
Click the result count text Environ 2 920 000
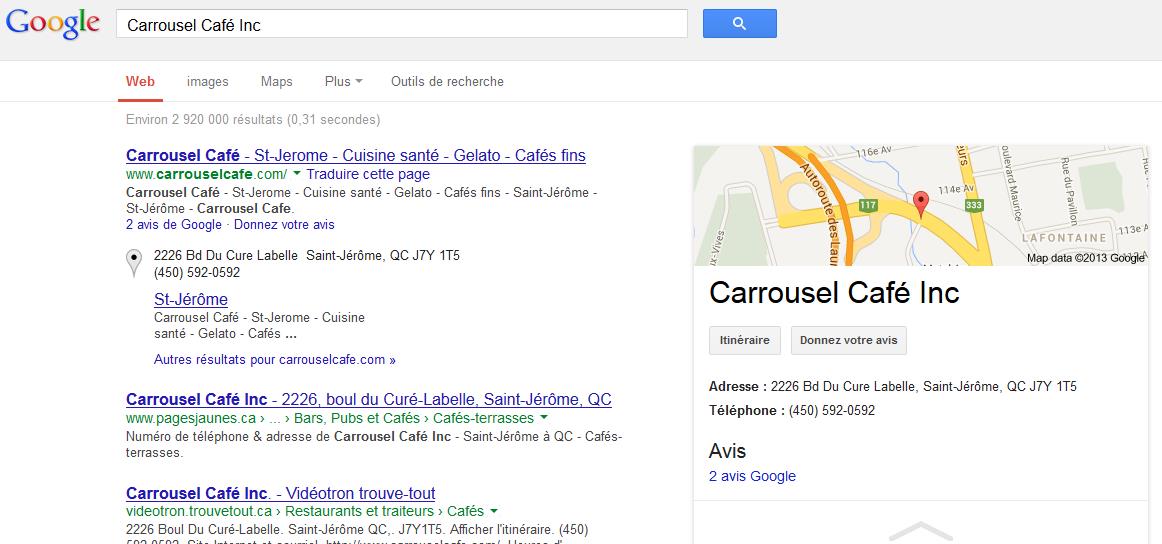(x=253, y=119)
